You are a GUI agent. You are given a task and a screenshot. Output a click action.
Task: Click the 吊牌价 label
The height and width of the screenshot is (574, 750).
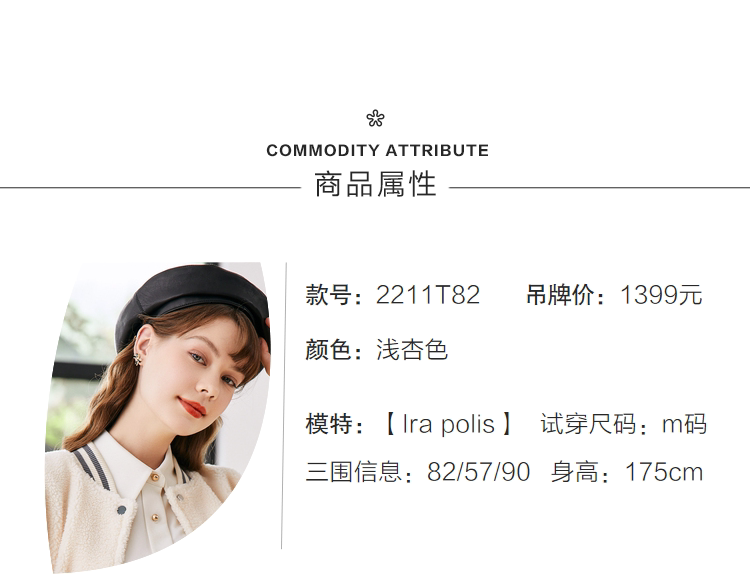tap(560, 296)
